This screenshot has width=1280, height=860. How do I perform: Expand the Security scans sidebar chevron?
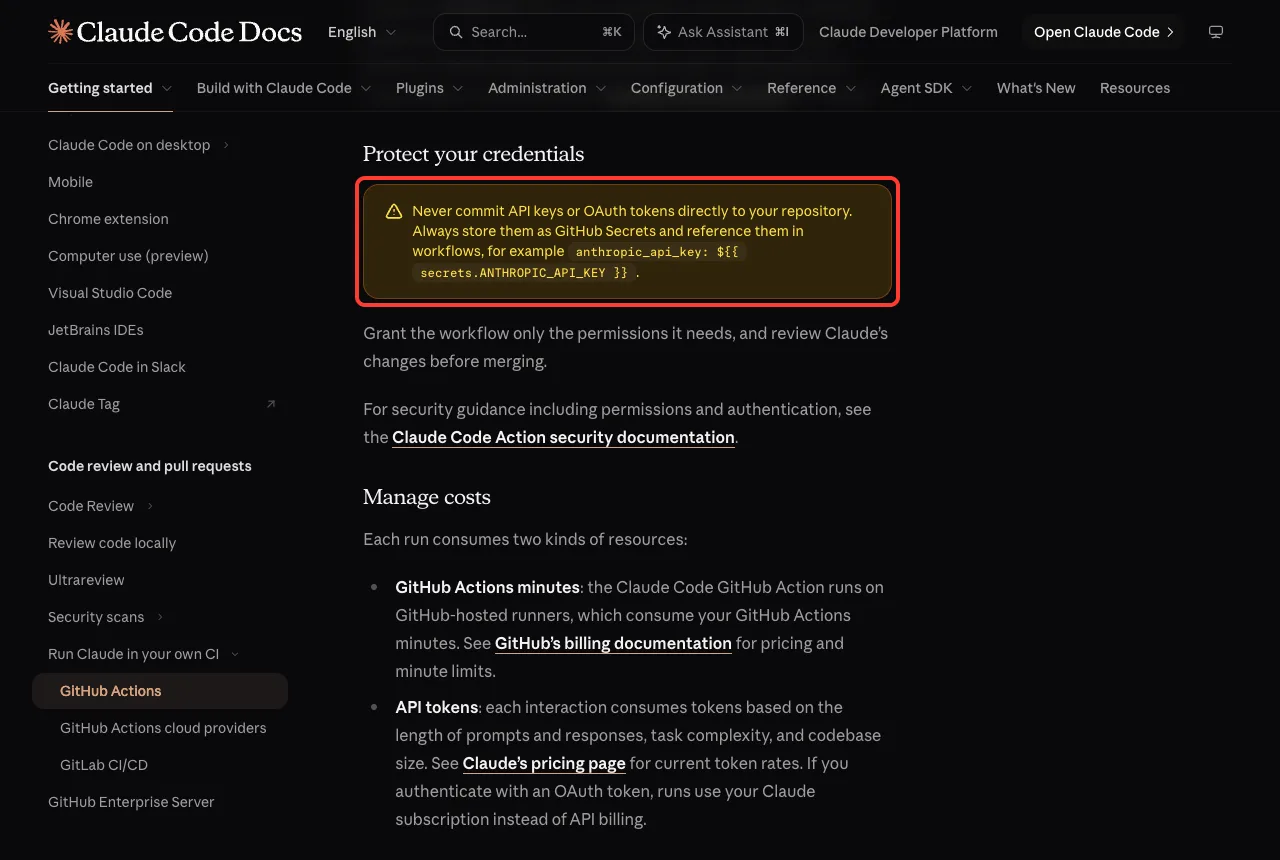160,617
